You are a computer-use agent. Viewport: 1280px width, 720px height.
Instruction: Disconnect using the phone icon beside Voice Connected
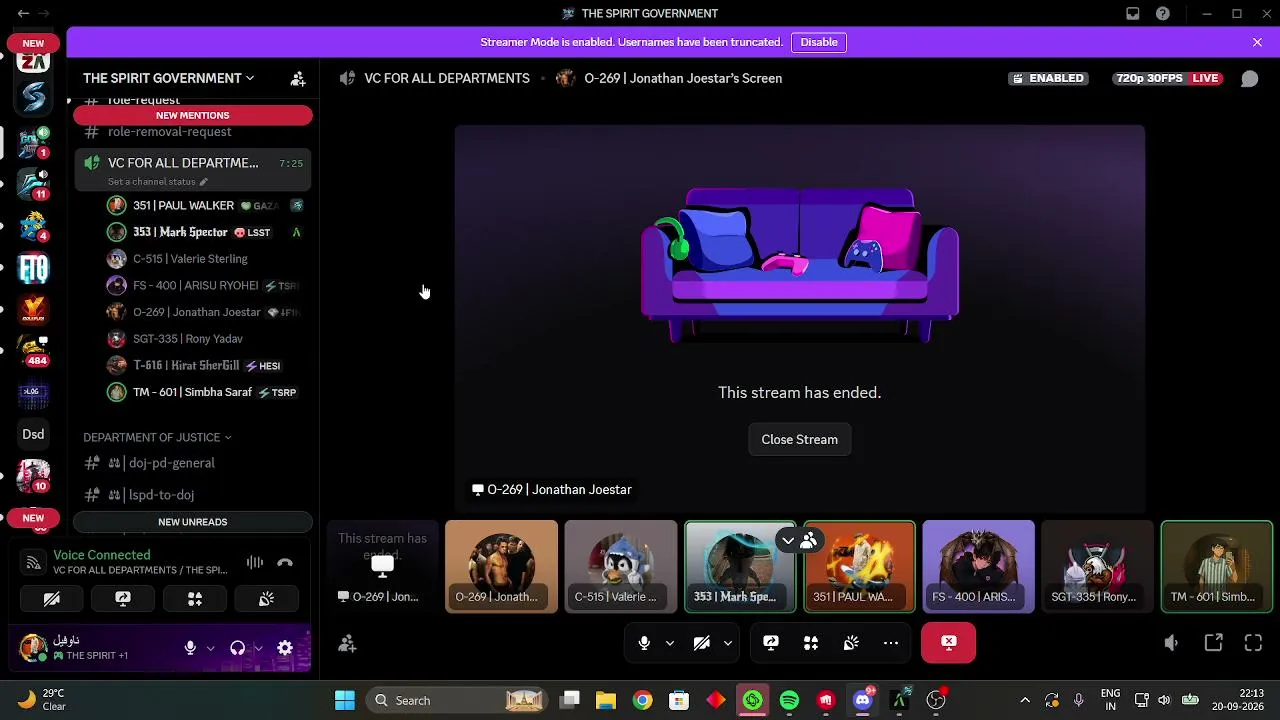point(285,563)
